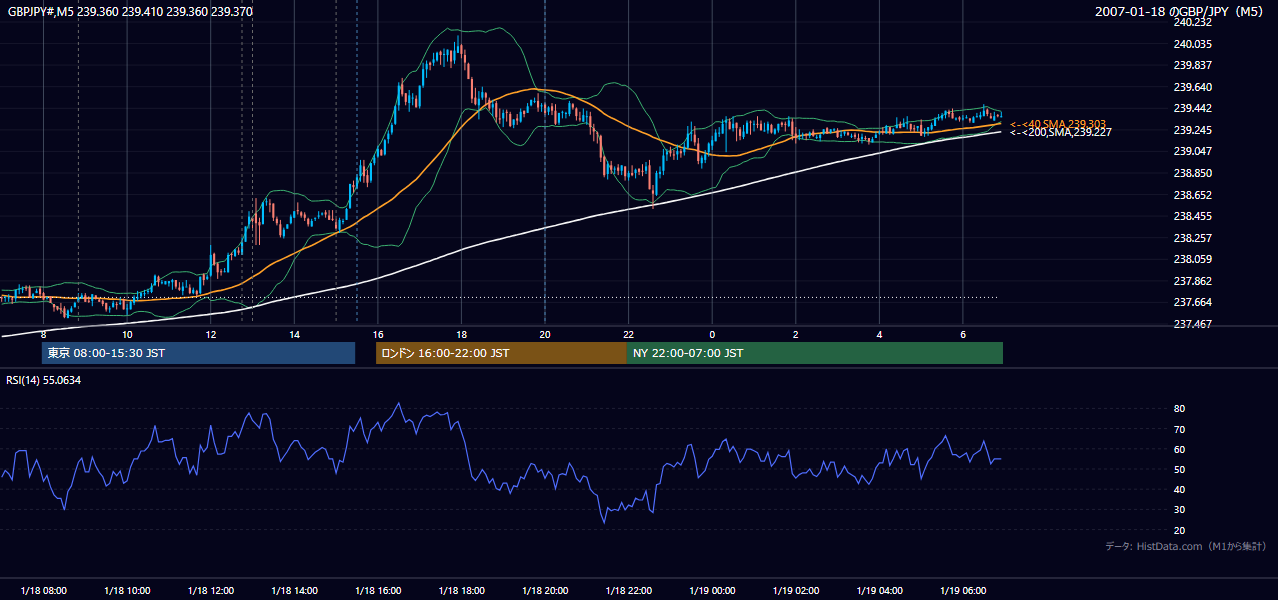Click bottom time label 1/18 08:00

click(x=43, y=591)
